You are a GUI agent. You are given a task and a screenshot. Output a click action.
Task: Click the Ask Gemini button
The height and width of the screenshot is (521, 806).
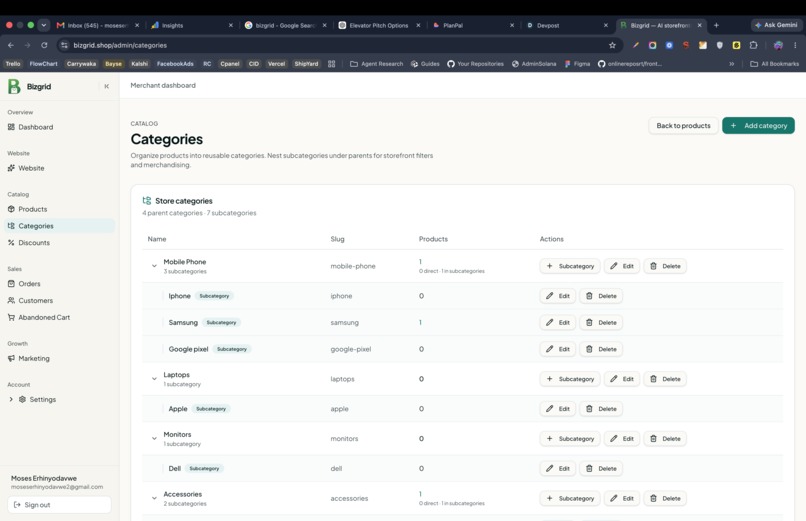click(x=776, y=25)
